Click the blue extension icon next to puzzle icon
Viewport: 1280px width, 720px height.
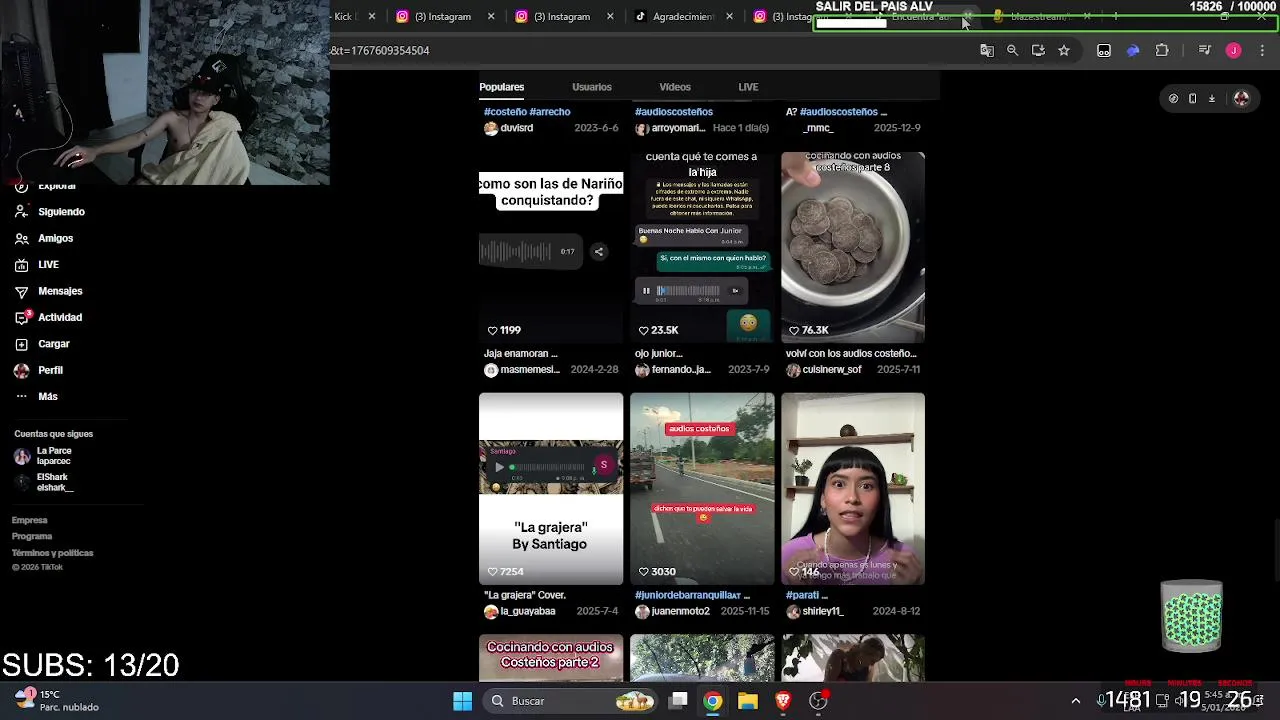pyautogui.click(x=1133, y=50)
